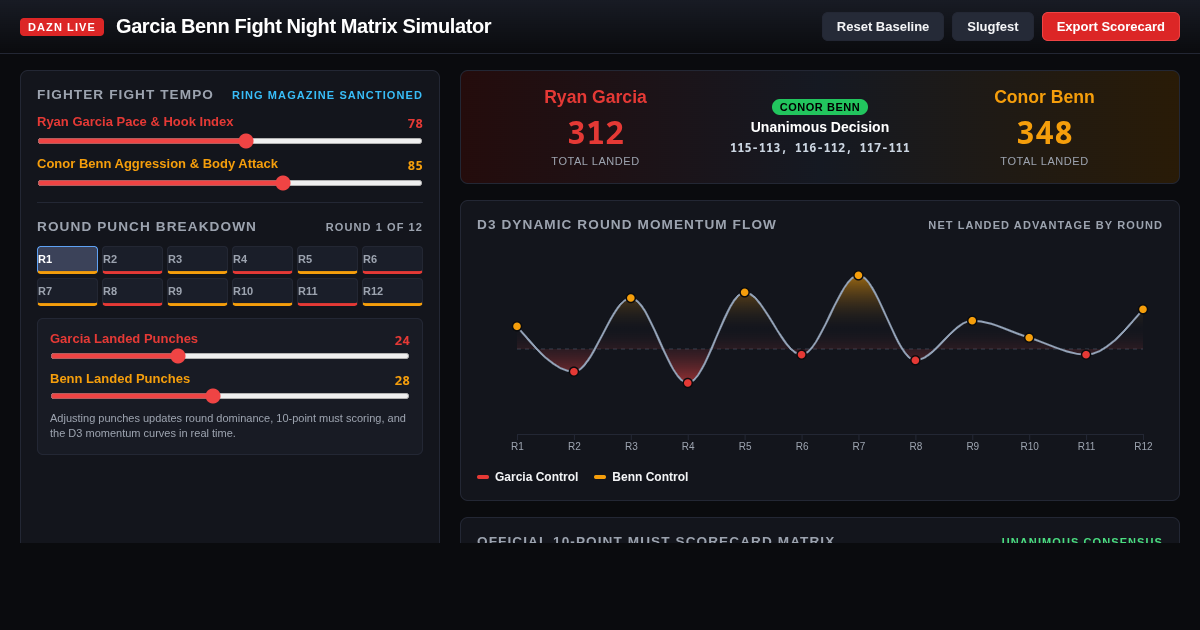Image resolution: width=1200 pixels, height=630 pixels.
Task: Click Garcia landed punches value 24
Action: click(402, 340)
